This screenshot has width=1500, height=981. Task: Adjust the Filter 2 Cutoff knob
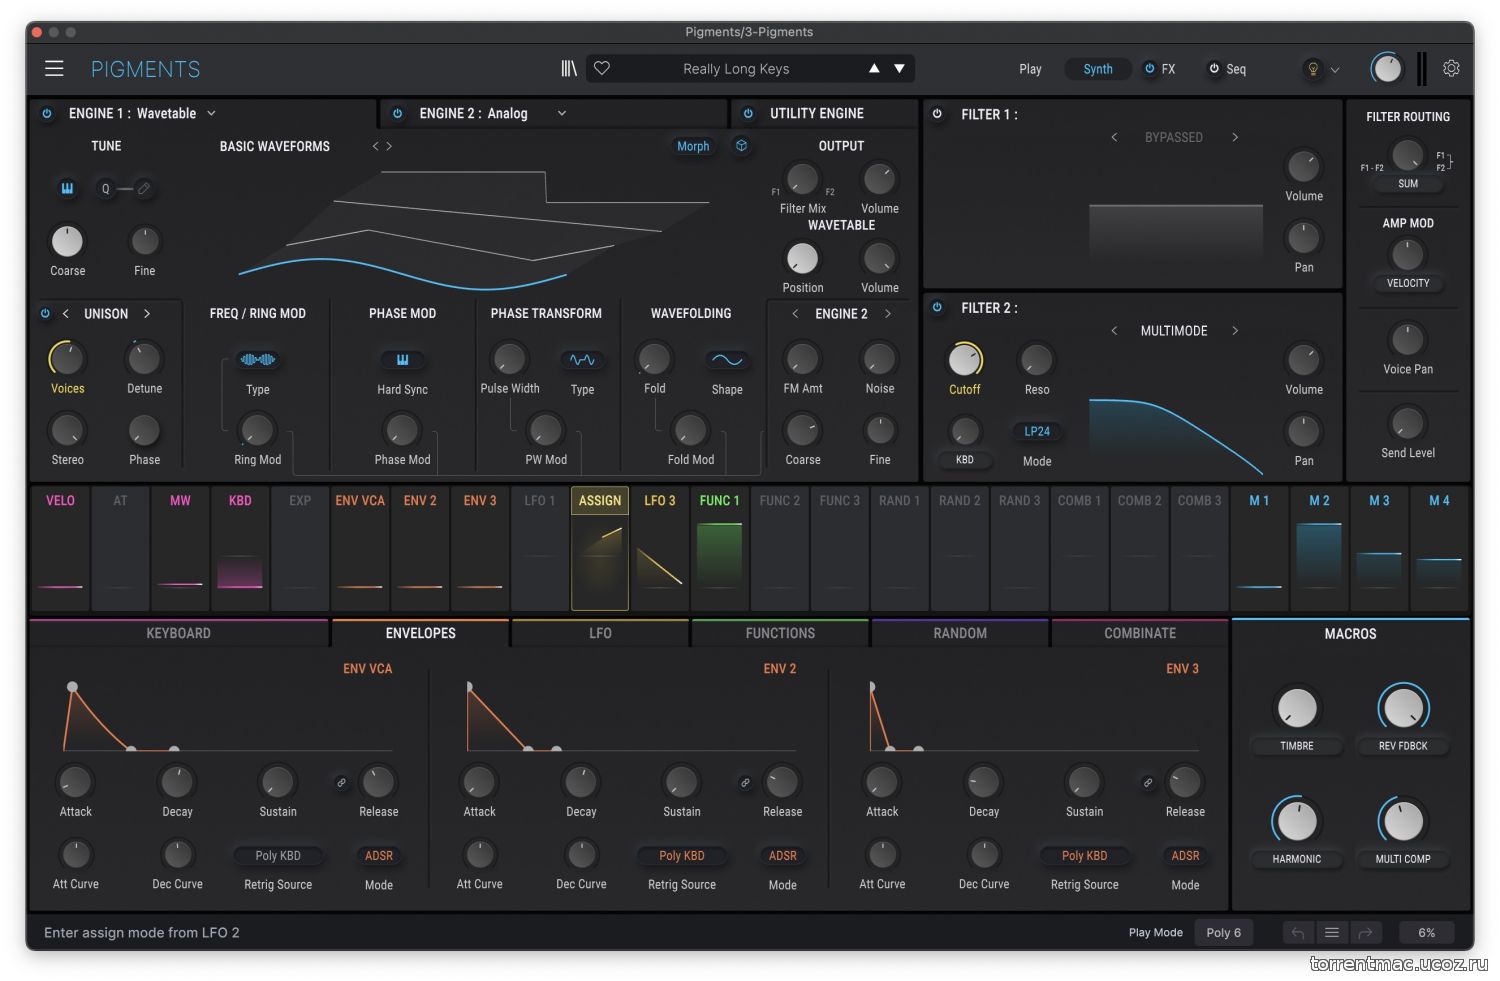point(965,359)
